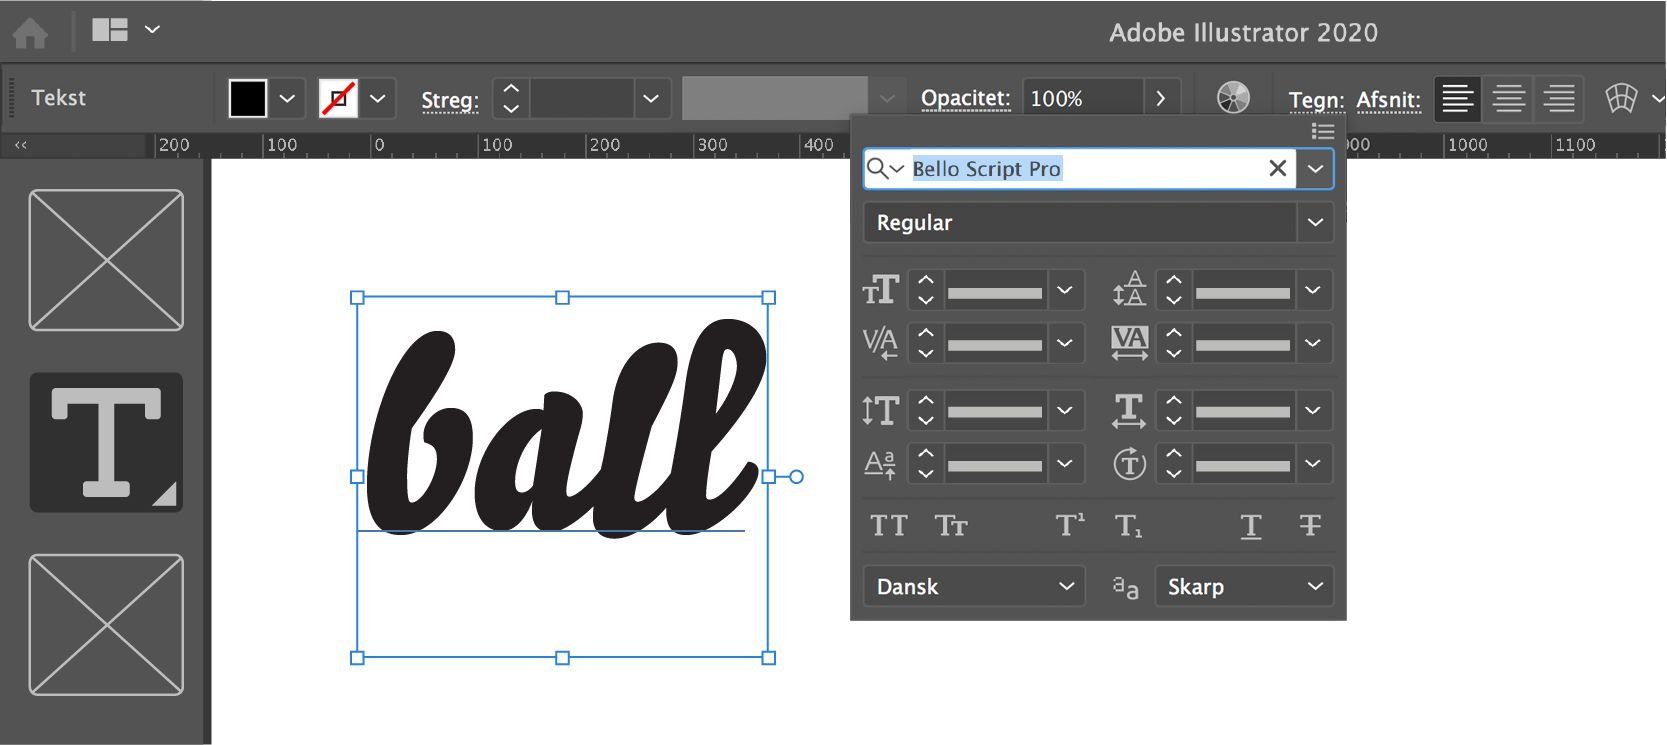
Task: Click the stroke weight value field
Action: (x=582, y=99)
